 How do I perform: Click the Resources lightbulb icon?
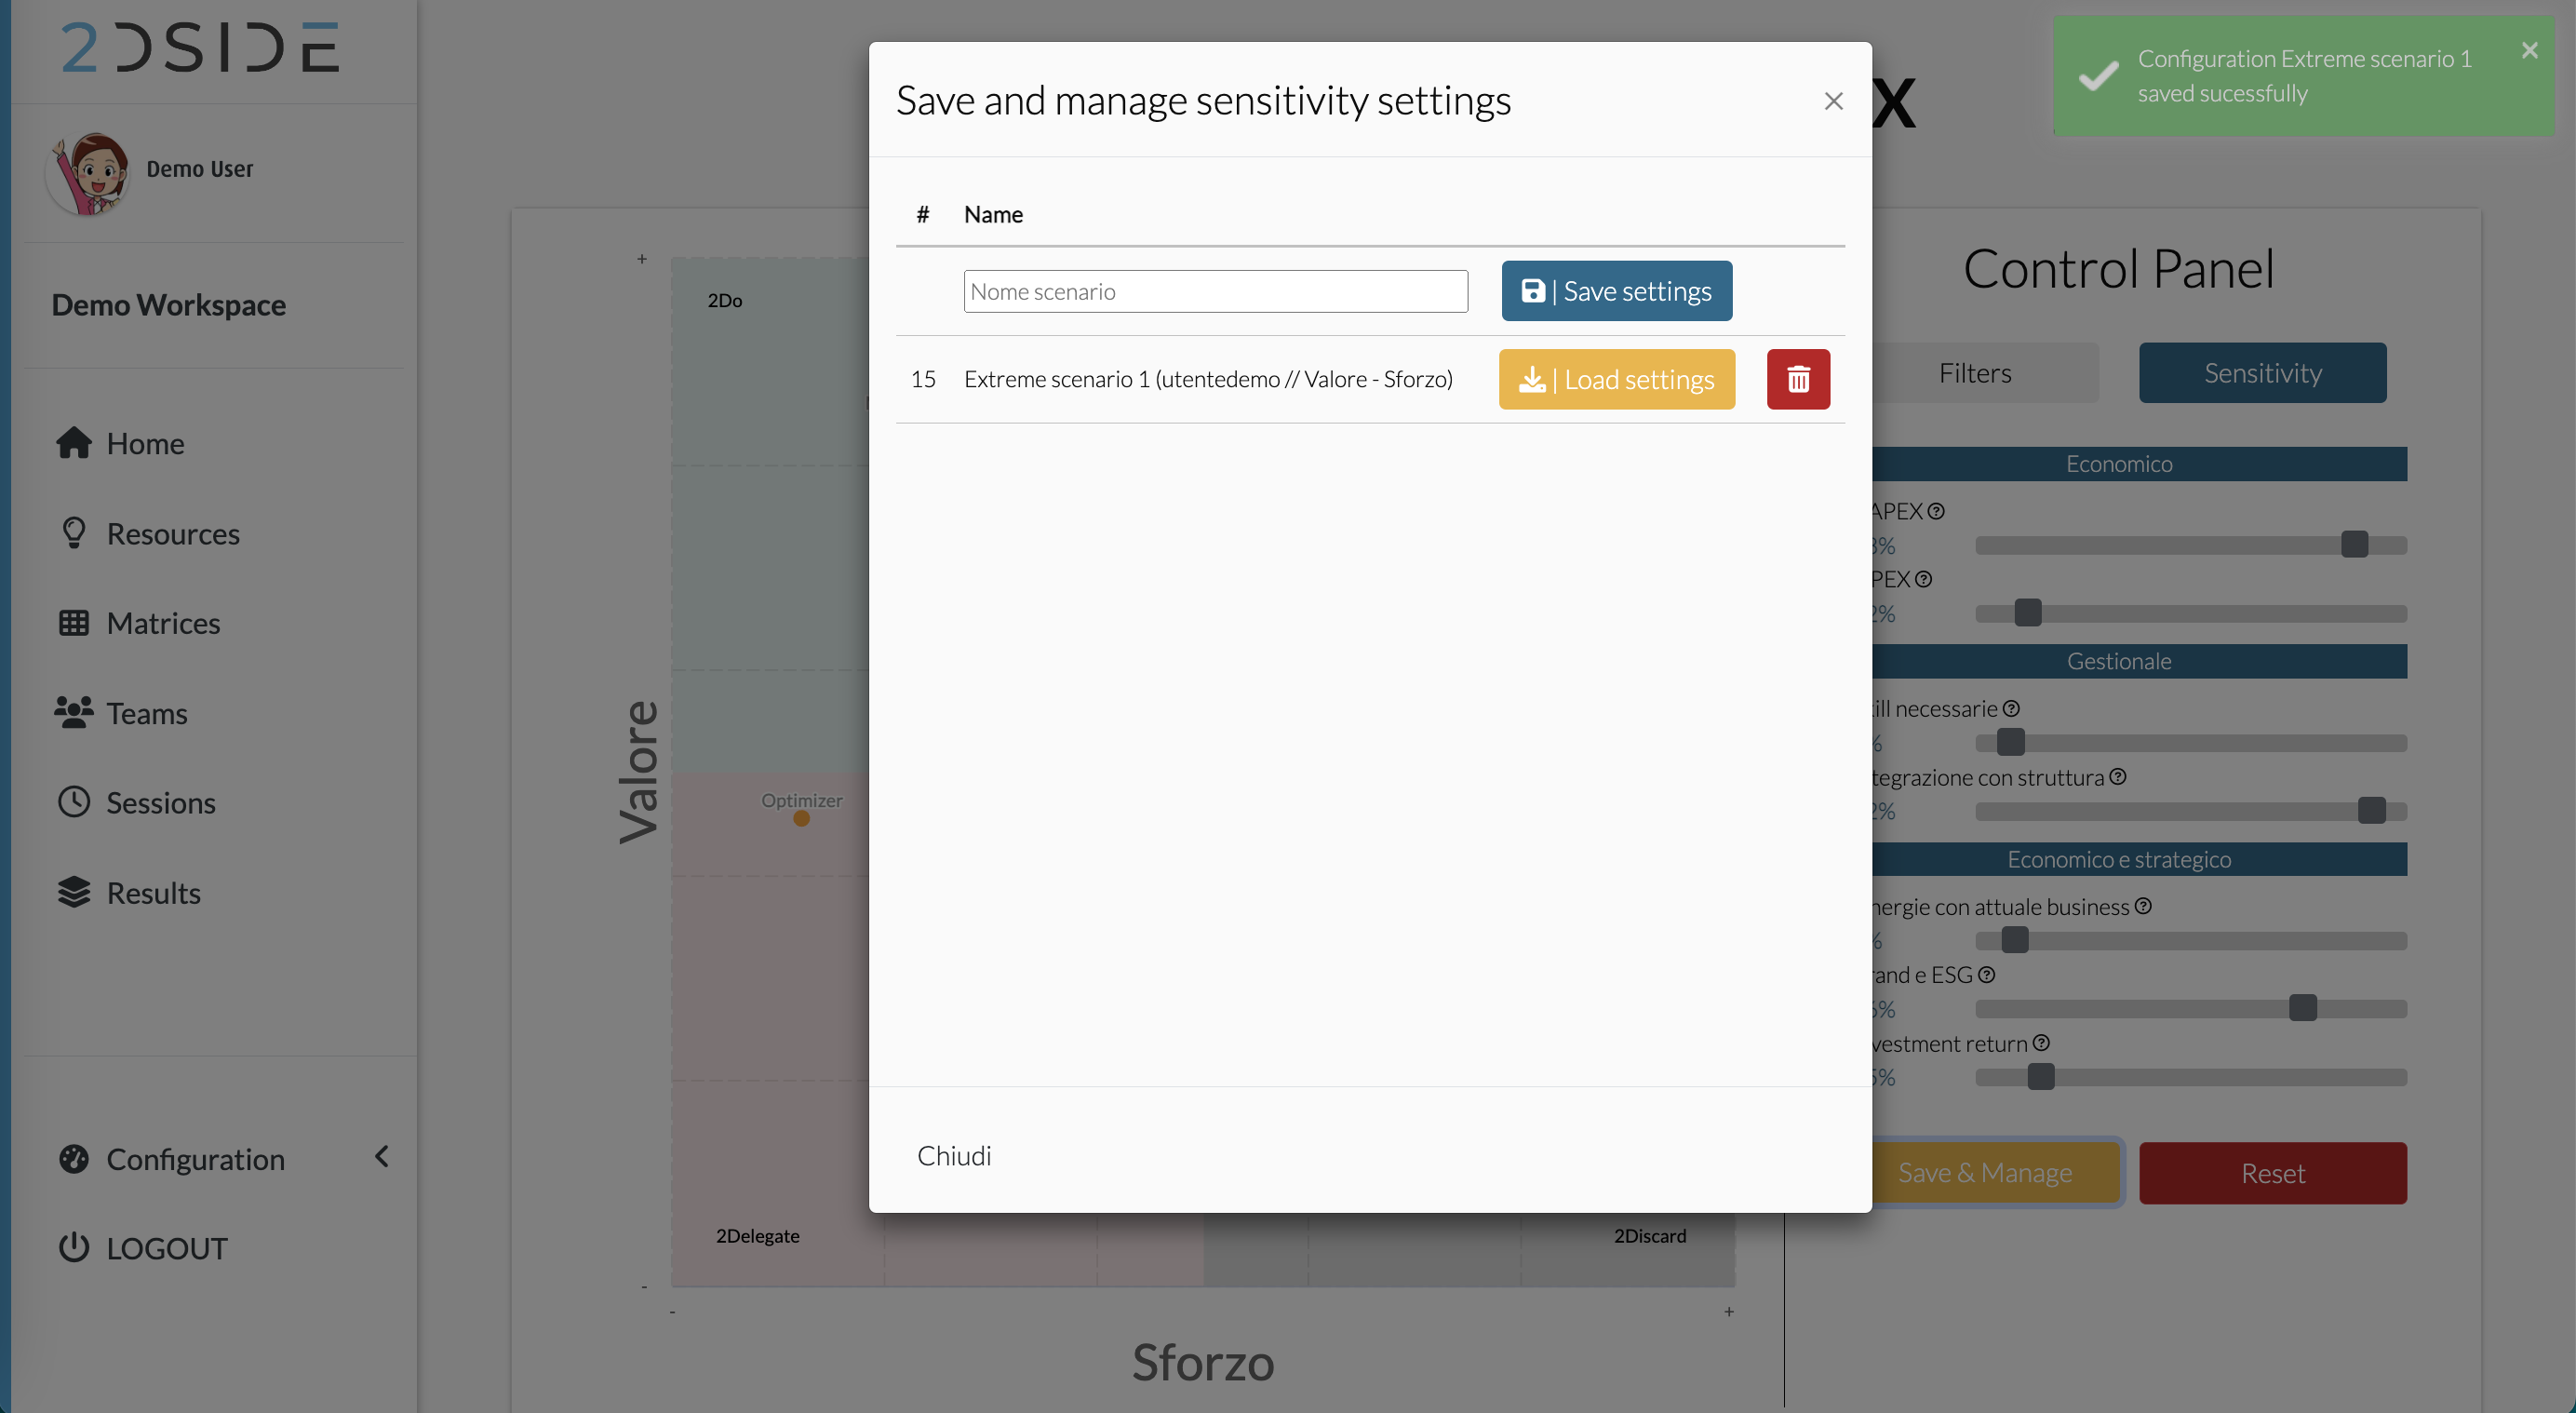point(74,532)
